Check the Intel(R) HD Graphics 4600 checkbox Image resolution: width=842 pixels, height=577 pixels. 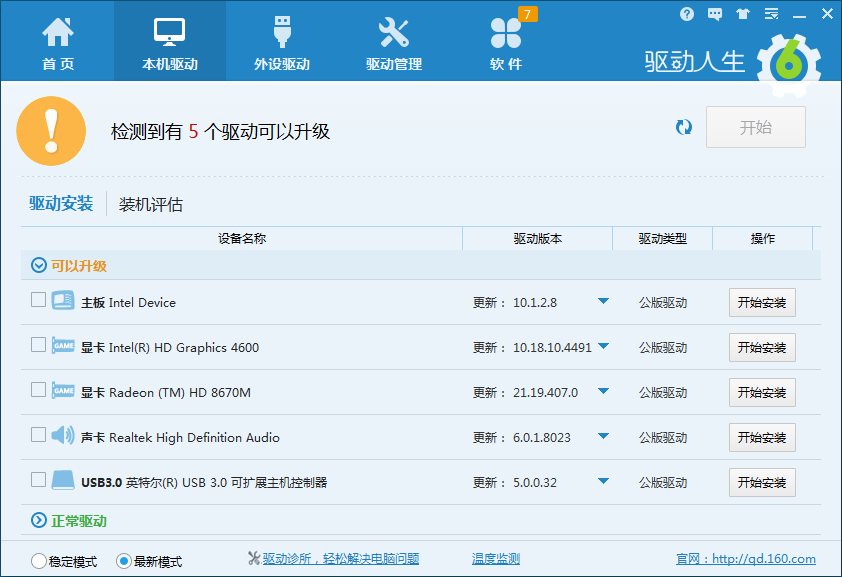pyautogui.click(x=38, y=345)
